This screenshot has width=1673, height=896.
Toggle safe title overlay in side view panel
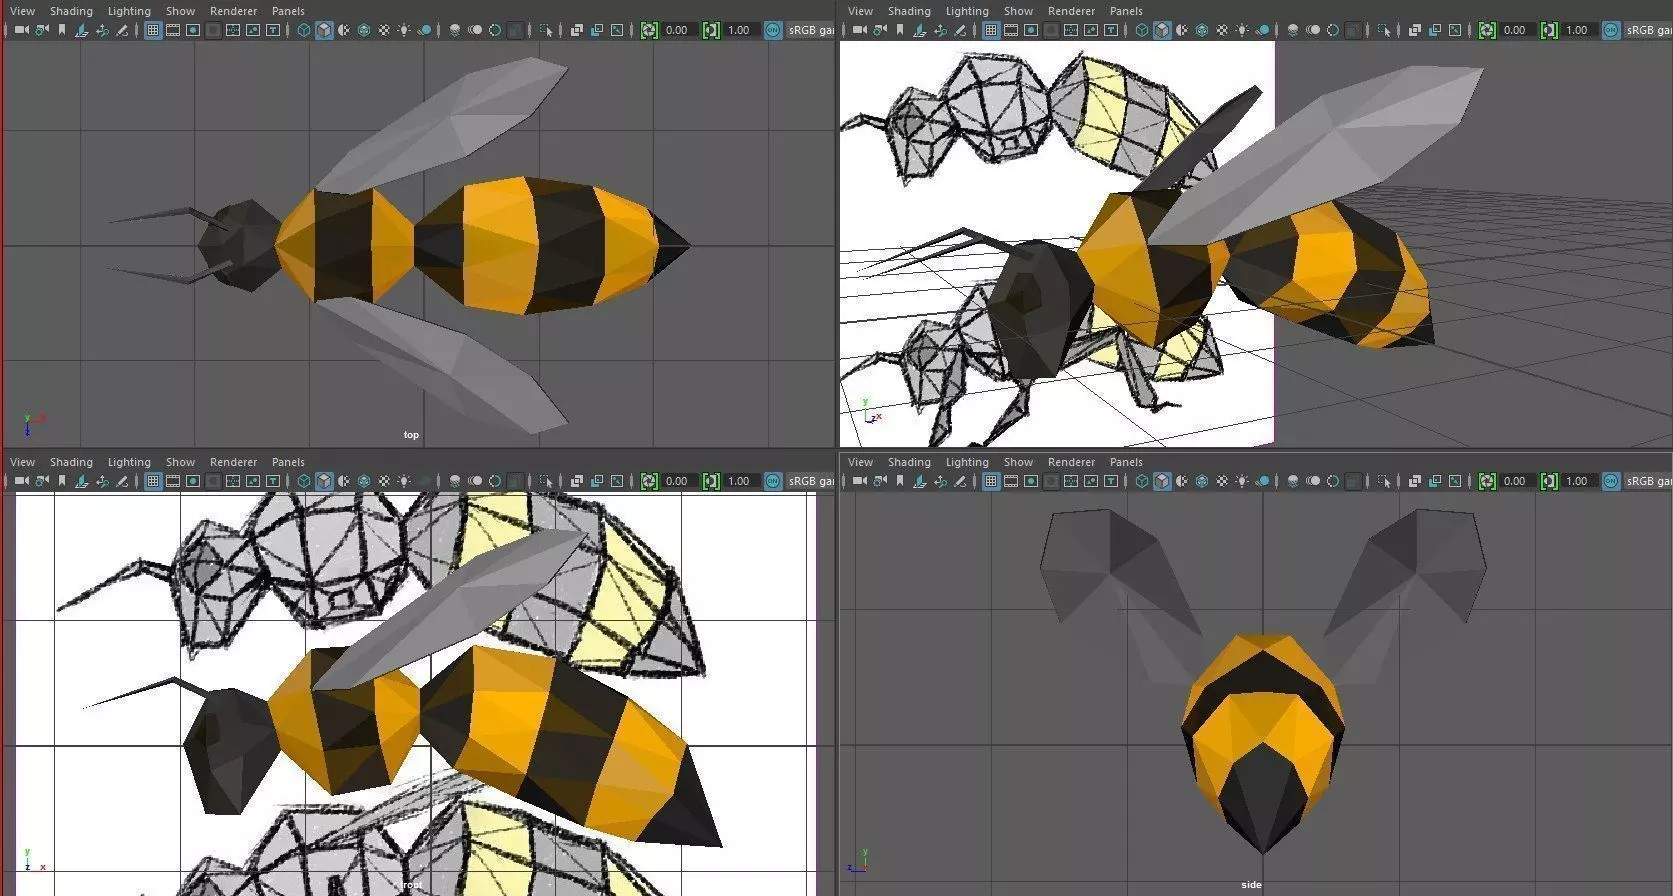click(x=1111, y=481)
